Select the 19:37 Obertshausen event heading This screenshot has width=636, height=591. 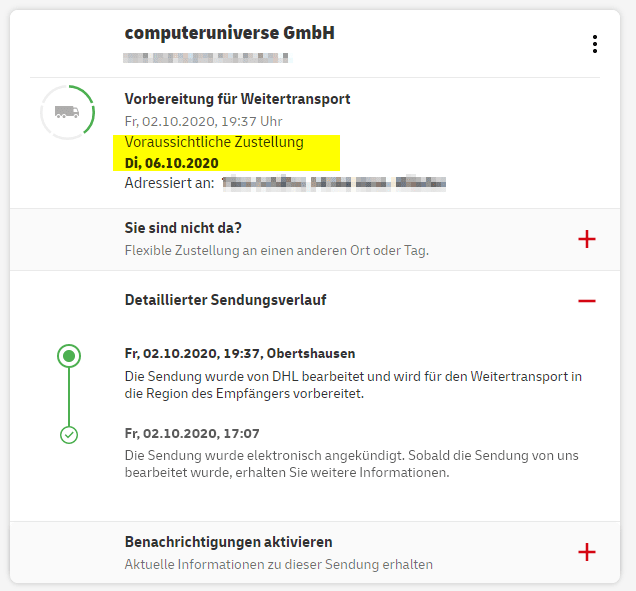click(240, 353)
